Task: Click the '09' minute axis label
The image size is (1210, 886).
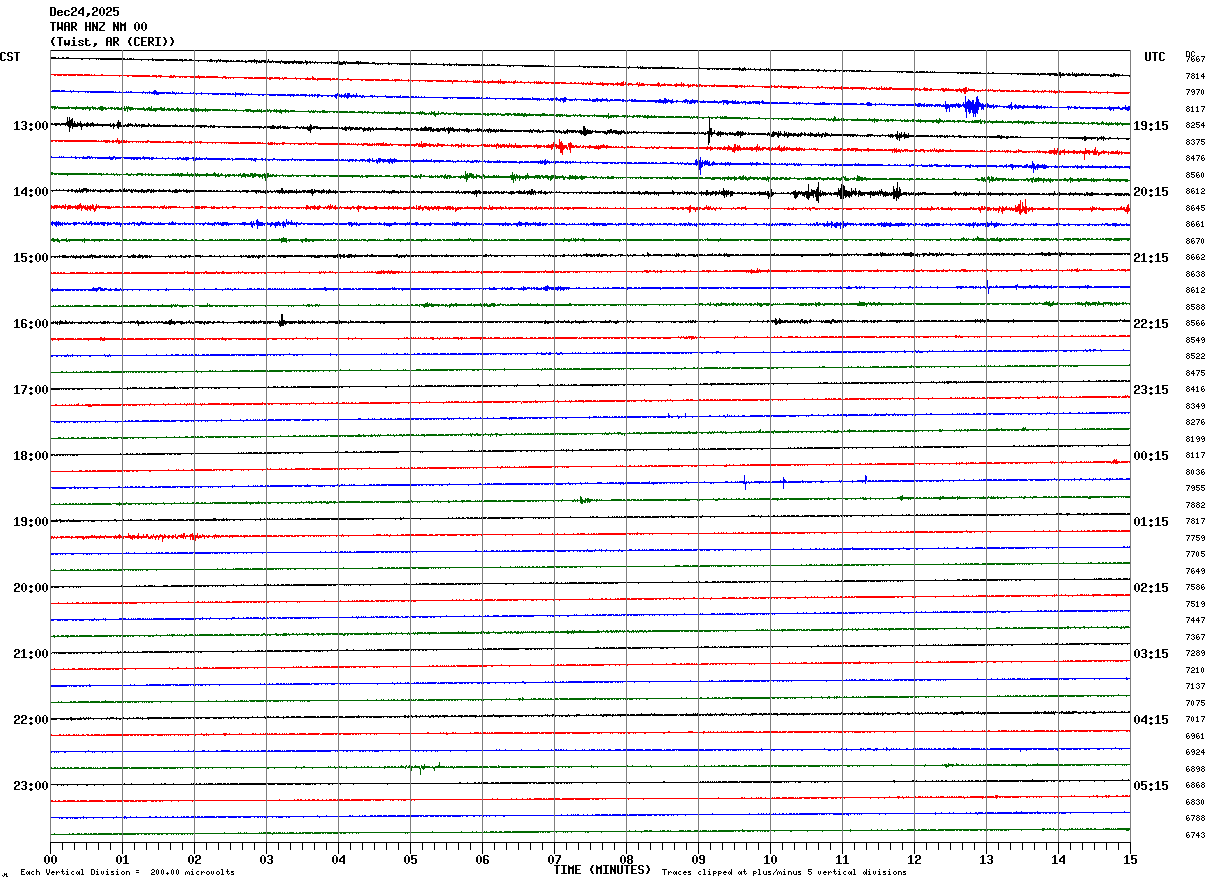Action: click(x=698, y=860)
